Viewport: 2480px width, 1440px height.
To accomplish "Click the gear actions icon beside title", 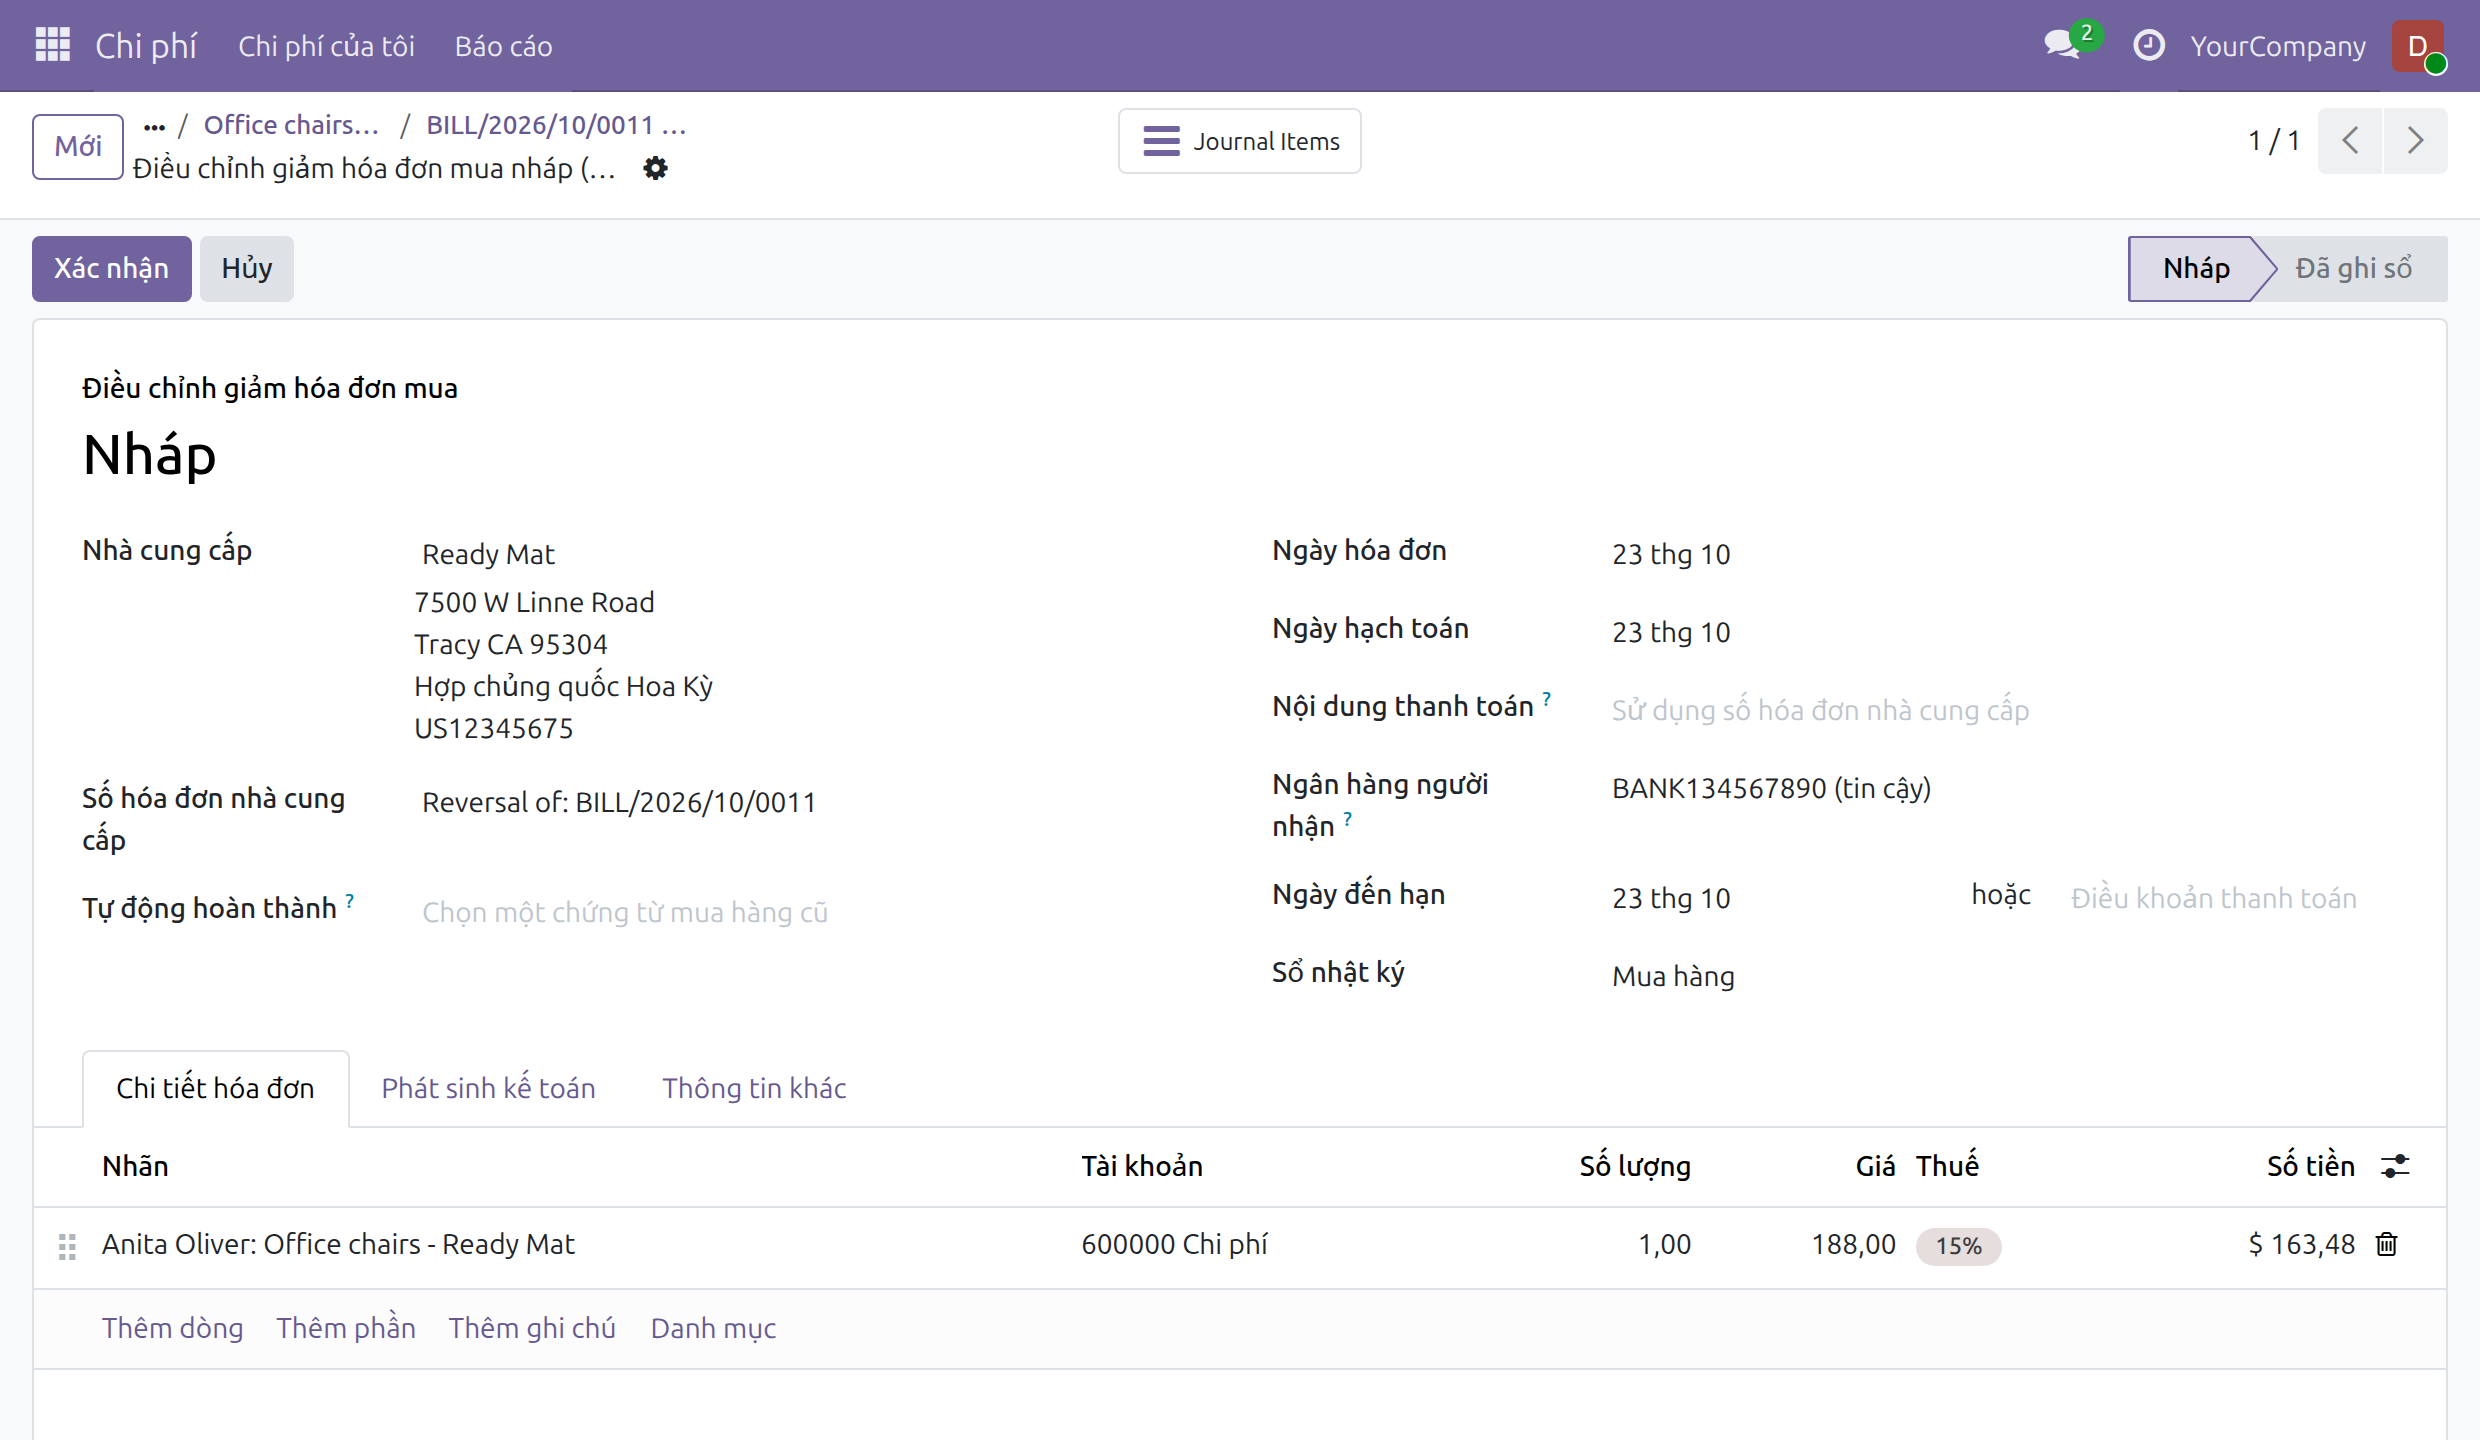I will coord(655,168).
